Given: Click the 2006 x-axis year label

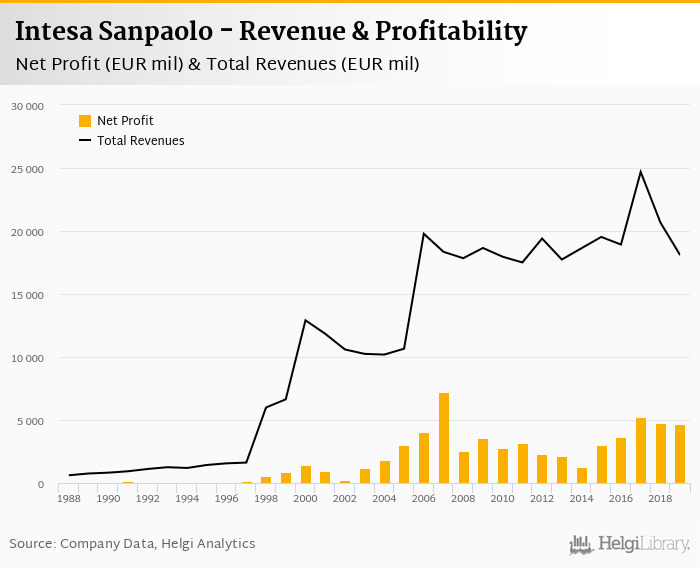Looking at the screenshot, I should (424, 498).
